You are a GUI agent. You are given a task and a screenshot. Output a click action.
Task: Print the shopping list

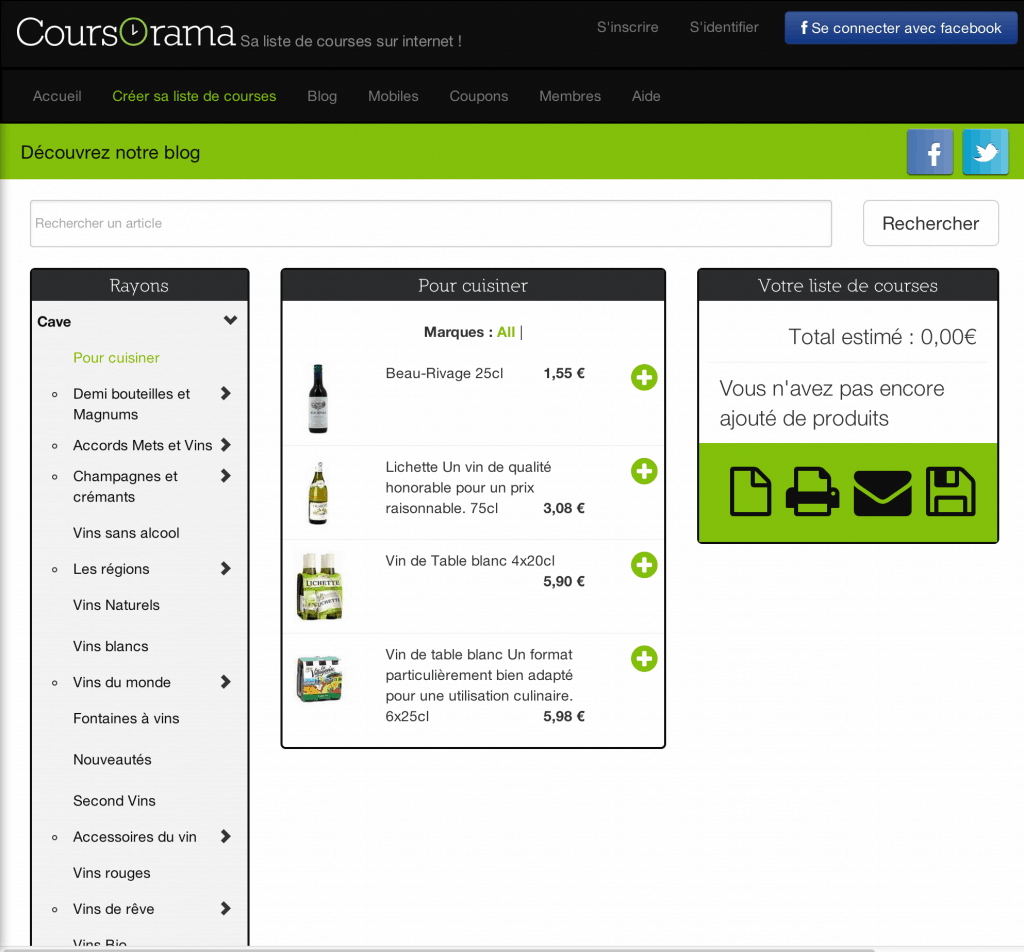tap(812, 492)
